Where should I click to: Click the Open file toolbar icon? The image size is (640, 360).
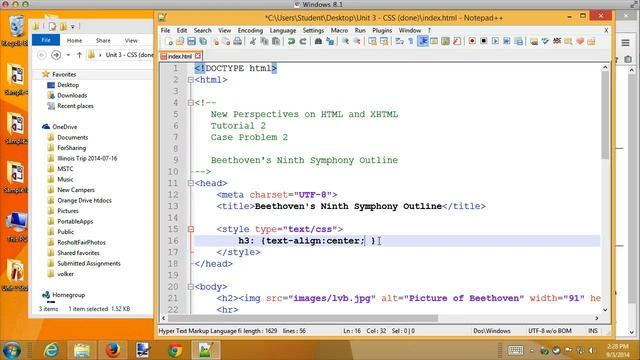point(180,41)
